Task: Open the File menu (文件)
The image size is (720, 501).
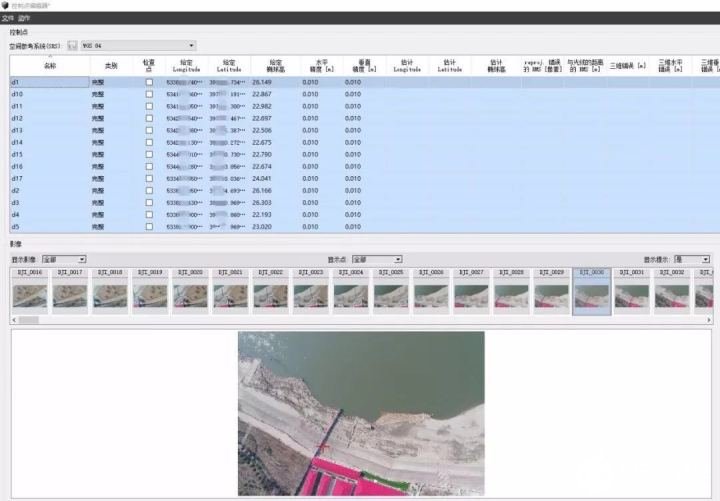Action: click(7, 18)
